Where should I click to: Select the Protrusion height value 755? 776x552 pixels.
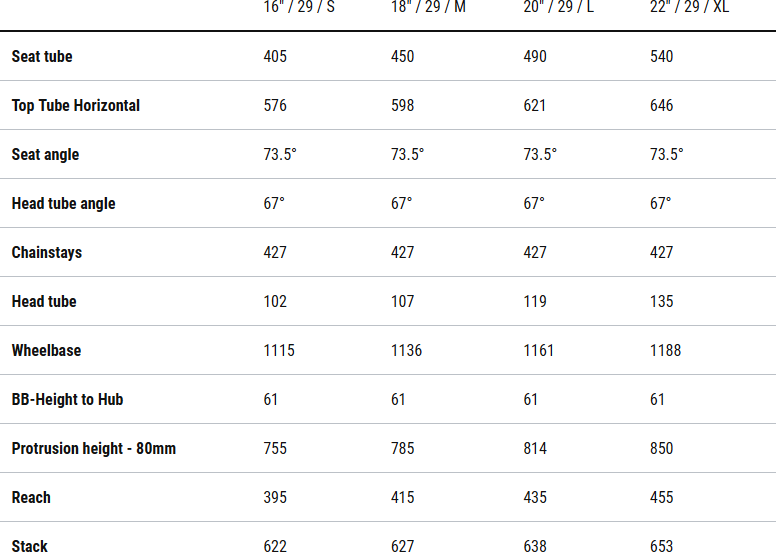pyautogui.click(x=275, y=448)
